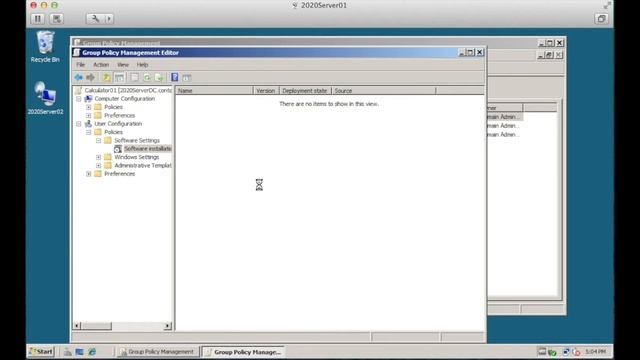Viewport: 640px width, 360px height.
Task: Expand the Administrative Templates folder
Action: pos(98,165)
